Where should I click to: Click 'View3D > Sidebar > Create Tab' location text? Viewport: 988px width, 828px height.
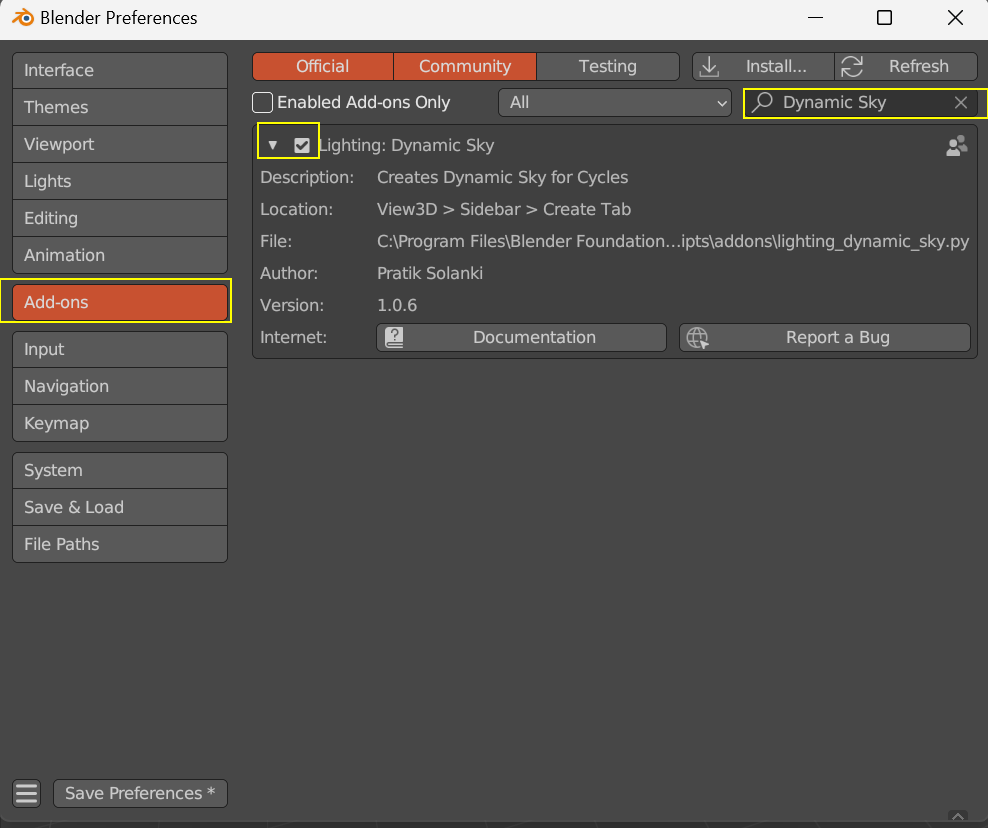coord(504,210)
